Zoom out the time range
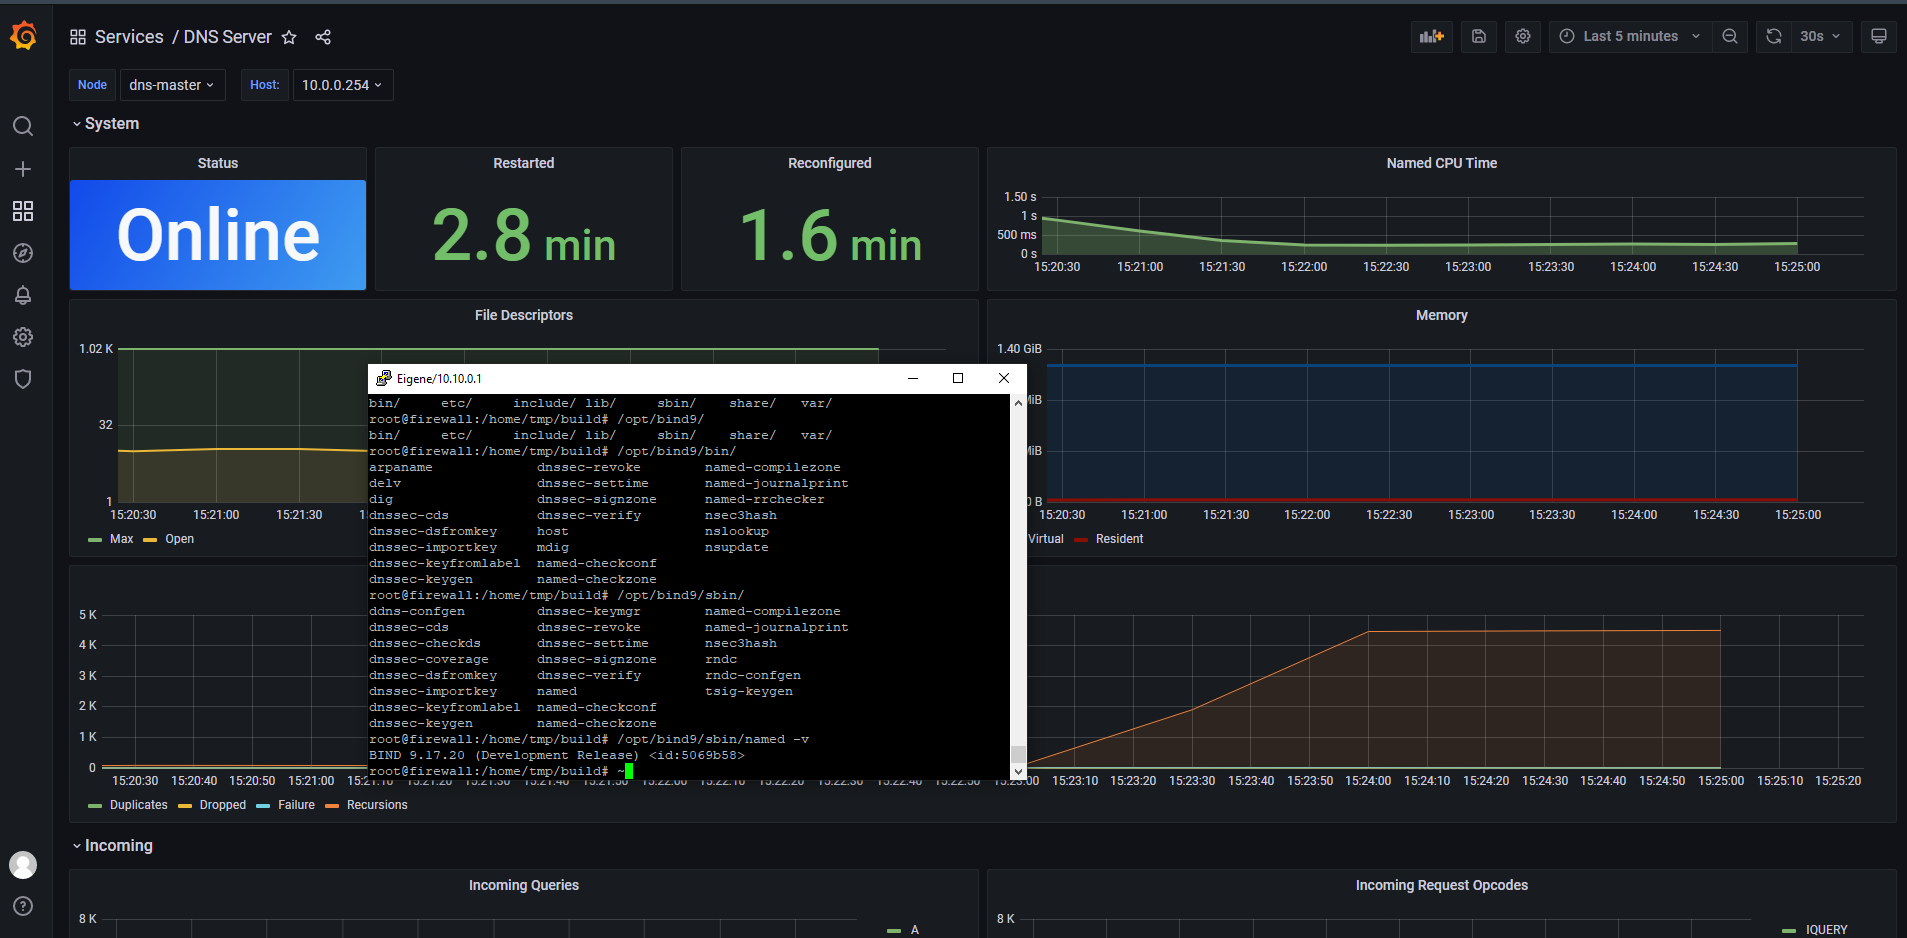This screenshot has width=1907, height=938. point(1730,36)
